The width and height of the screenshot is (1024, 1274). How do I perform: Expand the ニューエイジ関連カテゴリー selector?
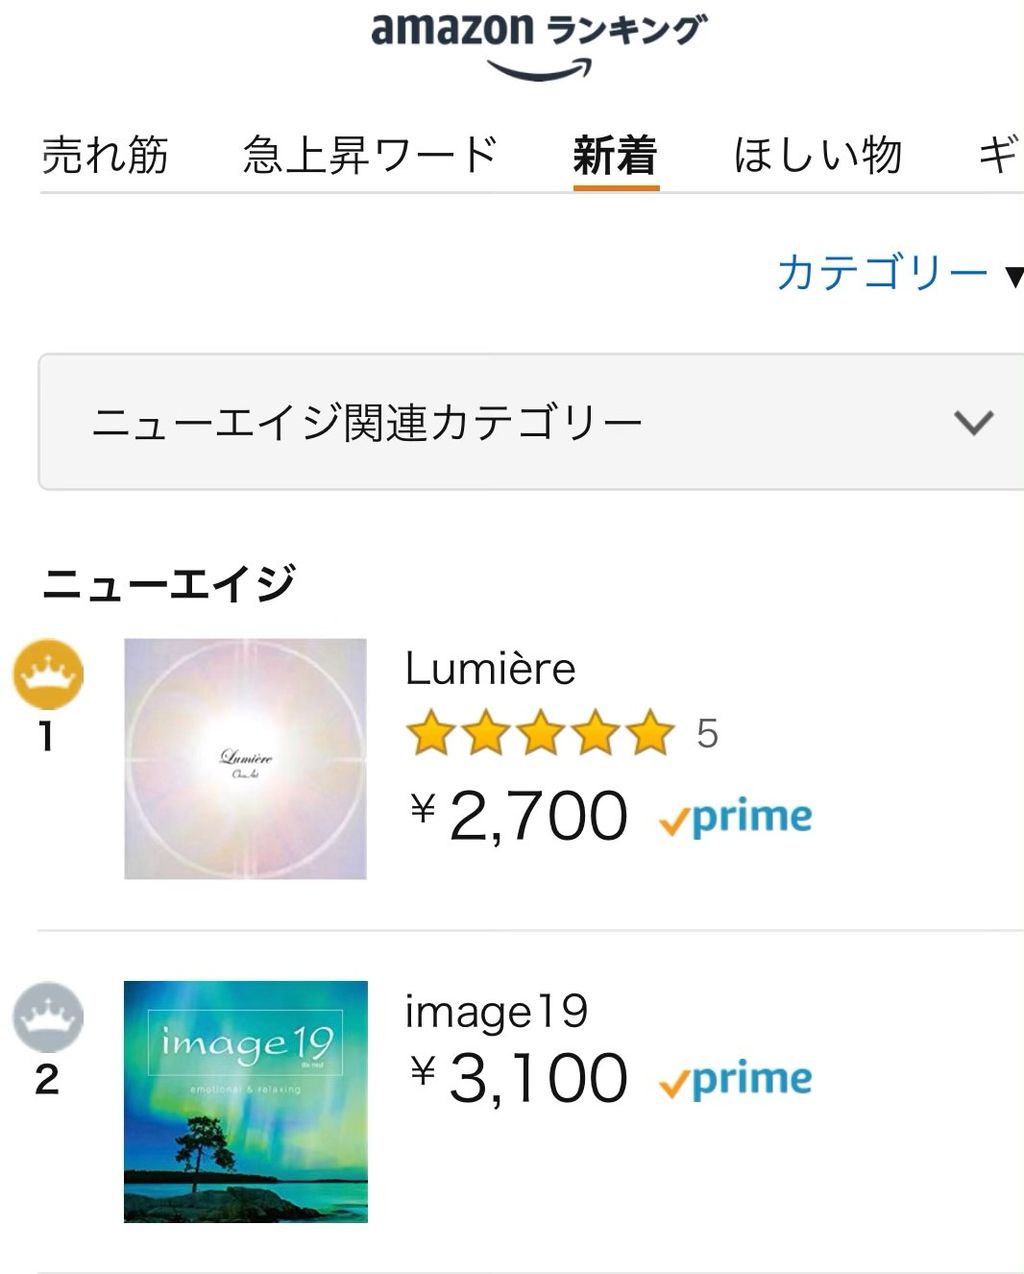(530, 422)
